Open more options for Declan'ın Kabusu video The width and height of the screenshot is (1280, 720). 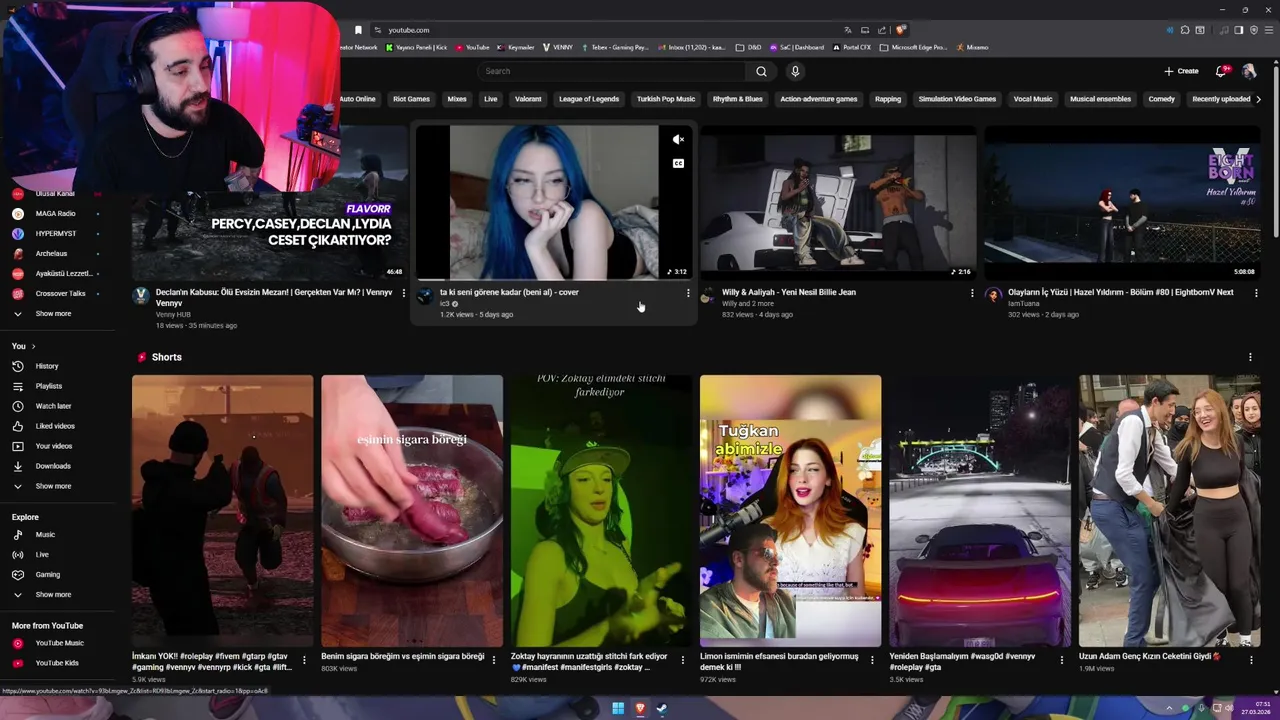(403, 293)
